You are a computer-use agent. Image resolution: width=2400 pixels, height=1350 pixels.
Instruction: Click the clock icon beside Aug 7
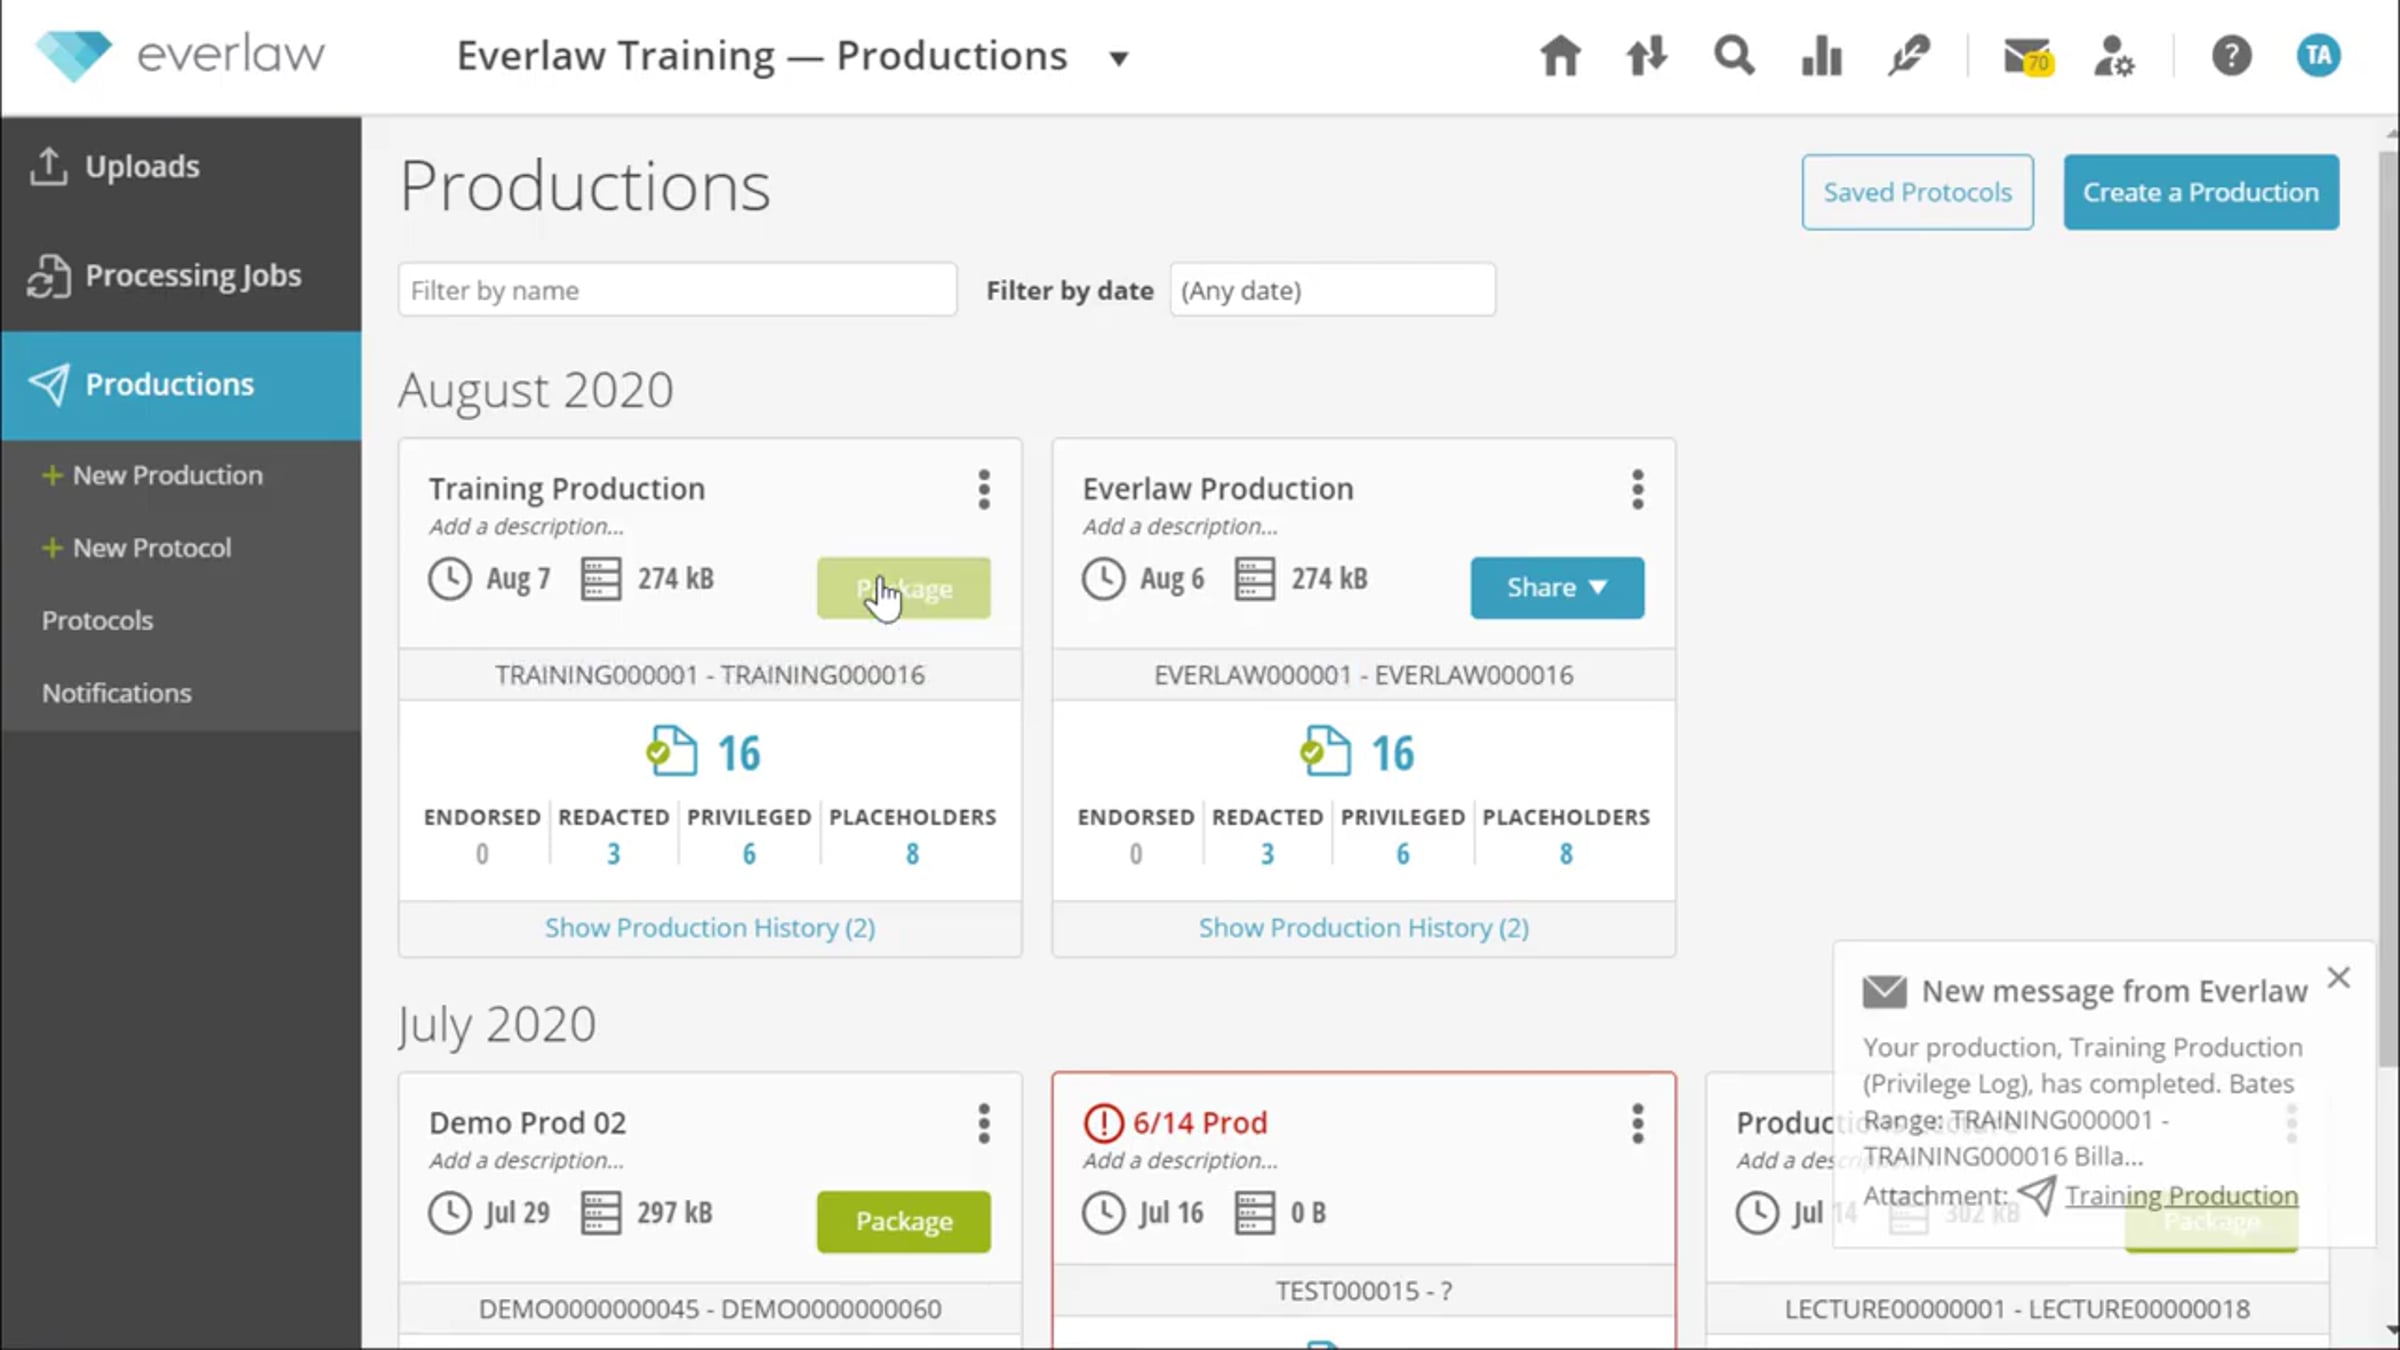click(x=449, y=579)
